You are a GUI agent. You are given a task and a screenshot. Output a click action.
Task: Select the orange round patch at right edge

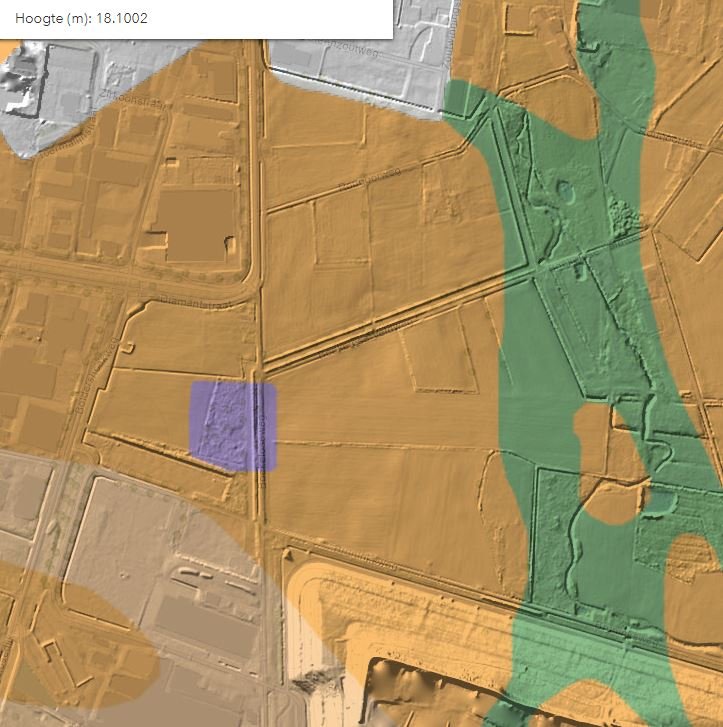[695, 560]
